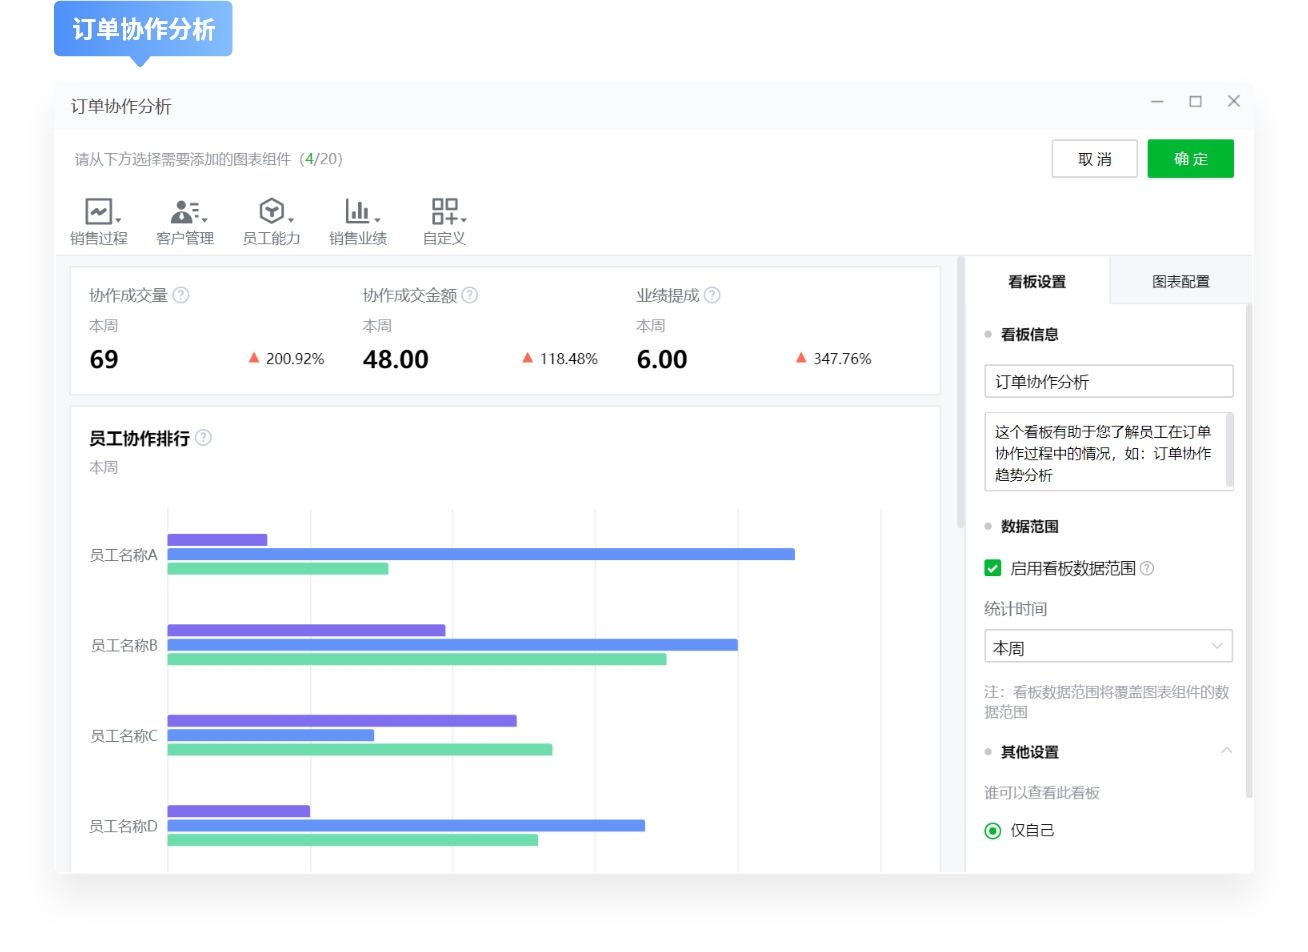
Task: Select the 客户管理 component icon
Action: pyautogui.click(x=184, y=211)
